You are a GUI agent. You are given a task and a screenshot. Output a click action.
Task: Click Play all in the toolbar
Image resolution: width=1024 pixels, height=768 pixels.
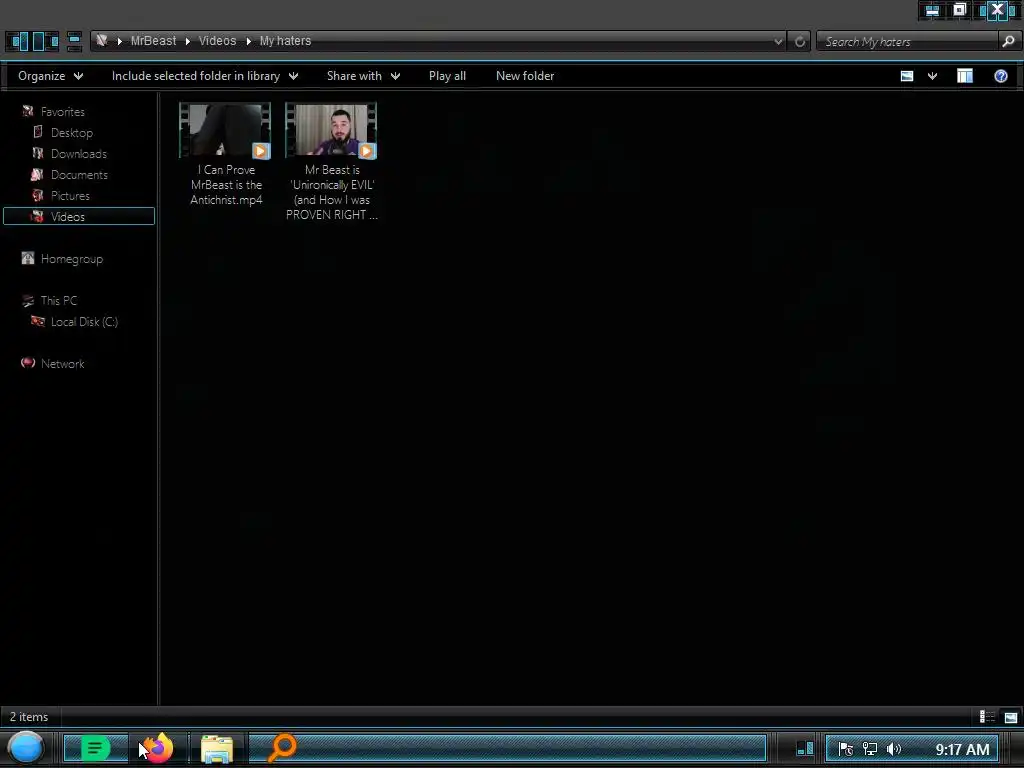tap(447, 76)
